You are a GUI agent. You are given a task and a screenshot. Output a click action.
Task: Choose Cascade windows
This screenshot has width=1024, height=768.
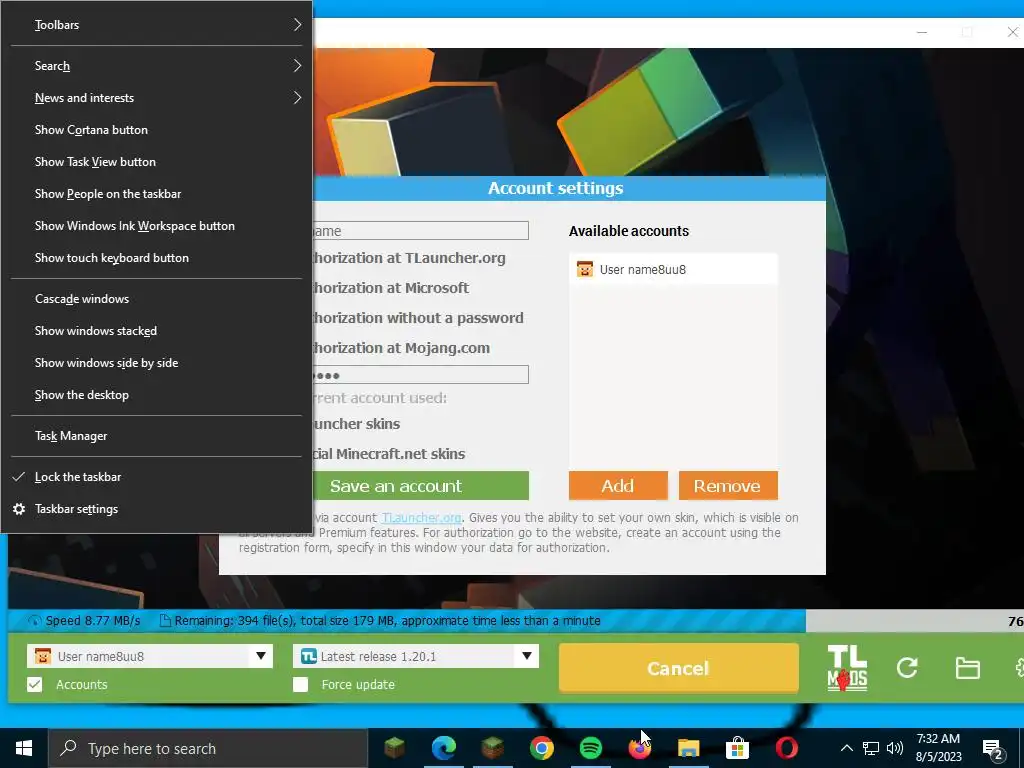point(157,299)
